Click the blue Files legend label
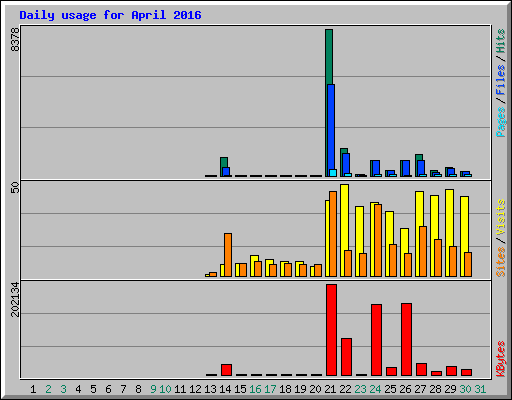512x400 pixels. (500, 80)
